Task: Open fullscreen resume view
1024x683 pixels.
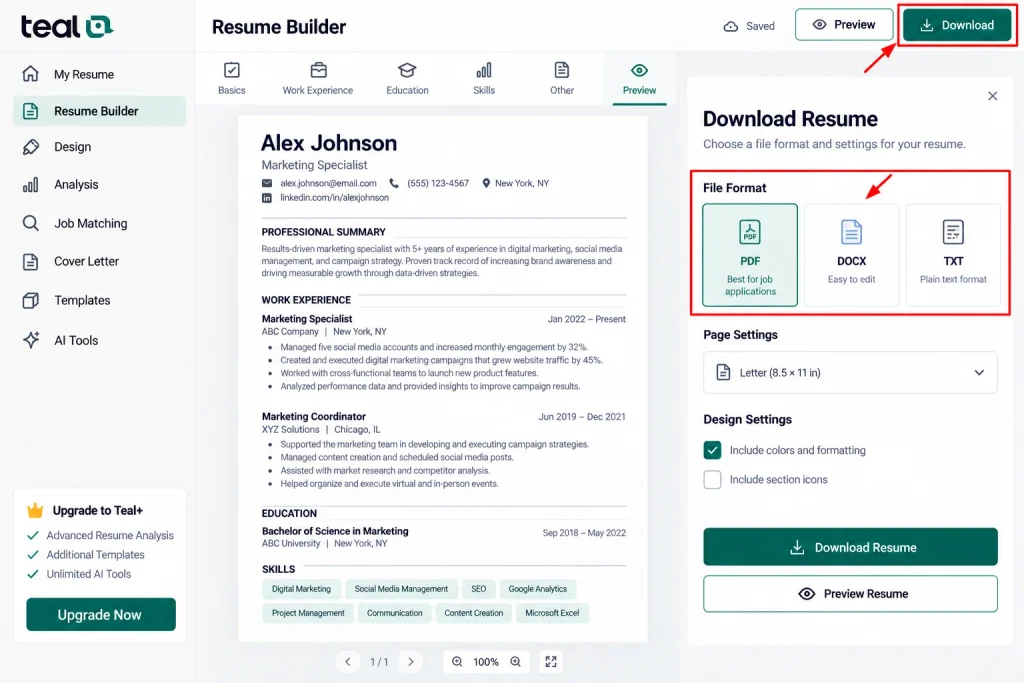Action: pyautogui.click(x=551, y=661)
